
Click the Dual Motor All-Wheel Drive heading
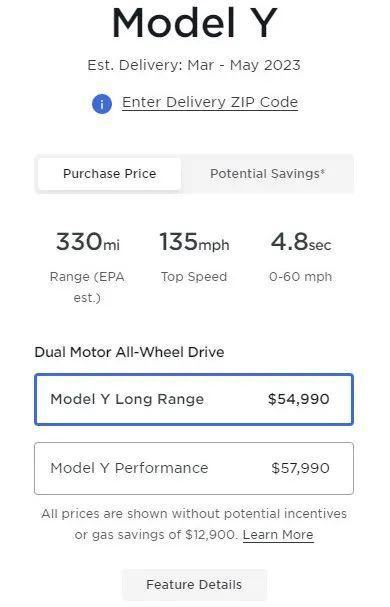(129, 352)
